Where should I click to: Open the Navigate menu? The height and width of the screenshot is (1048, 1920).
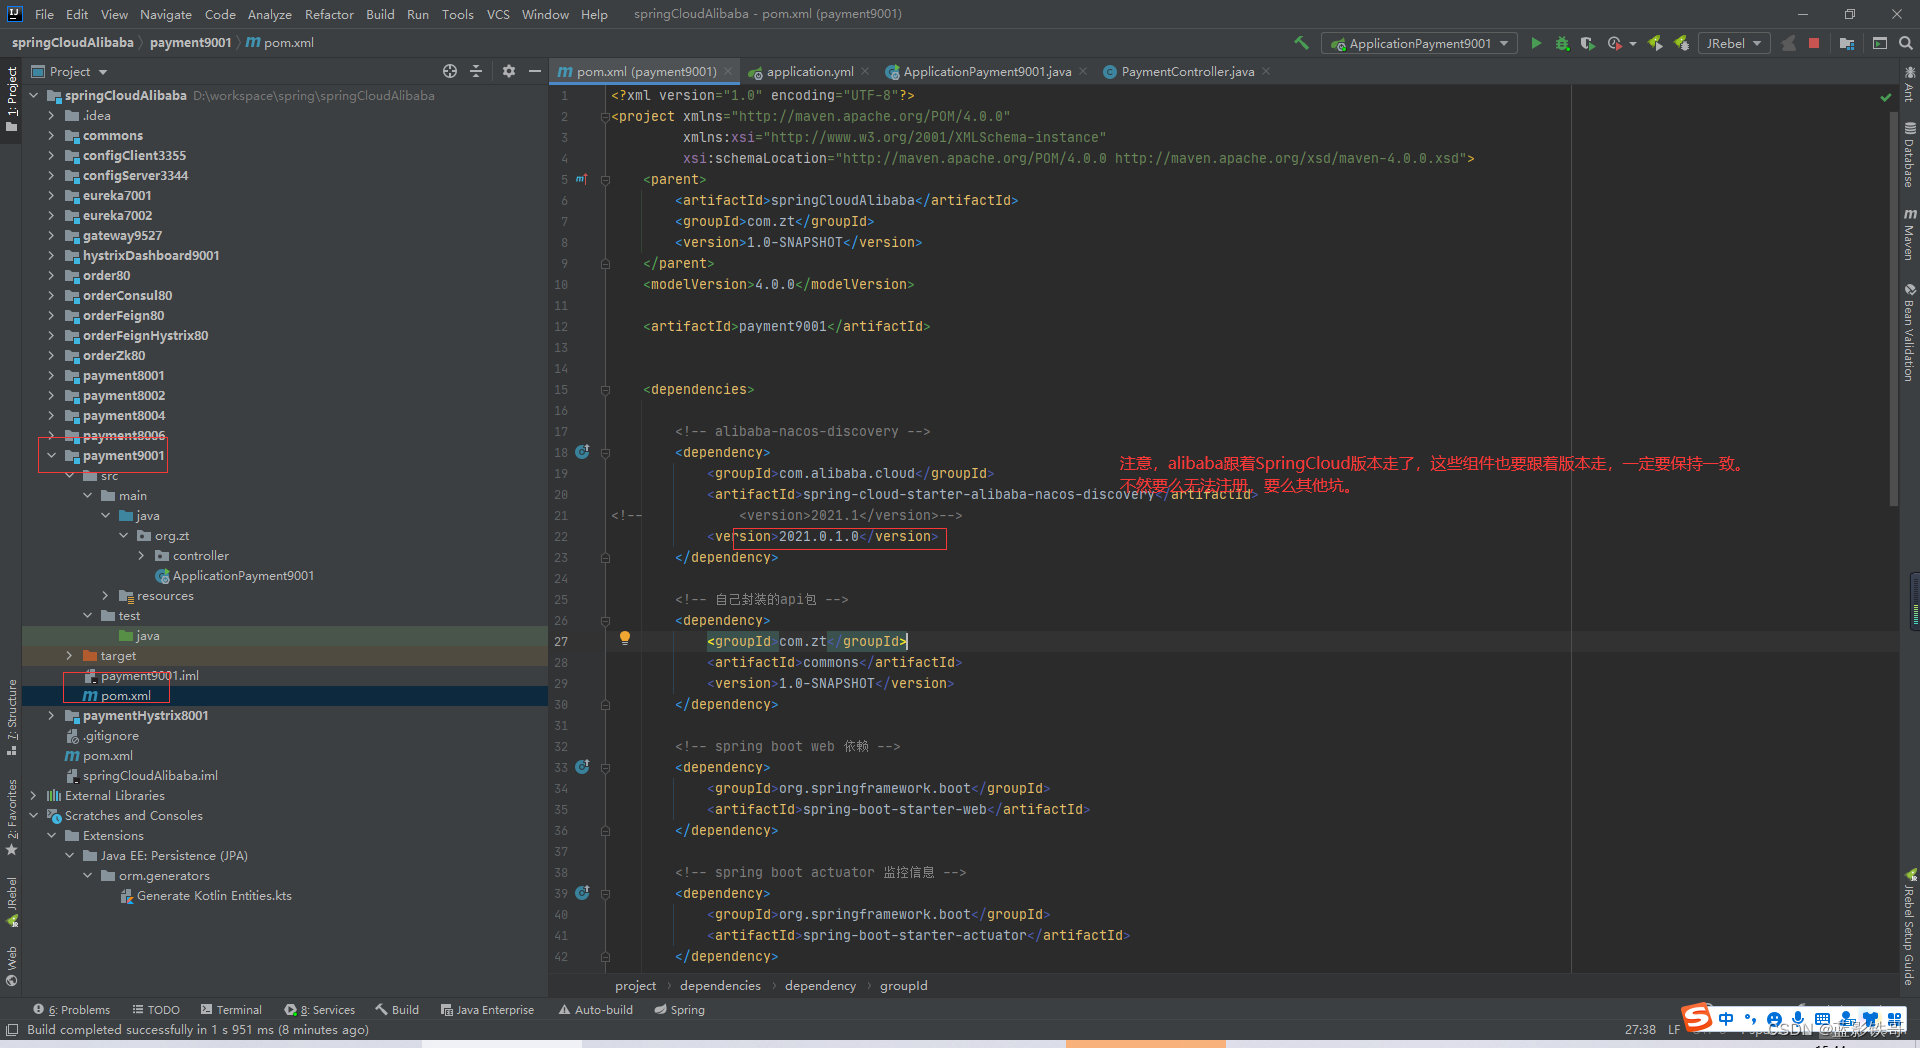165,14
